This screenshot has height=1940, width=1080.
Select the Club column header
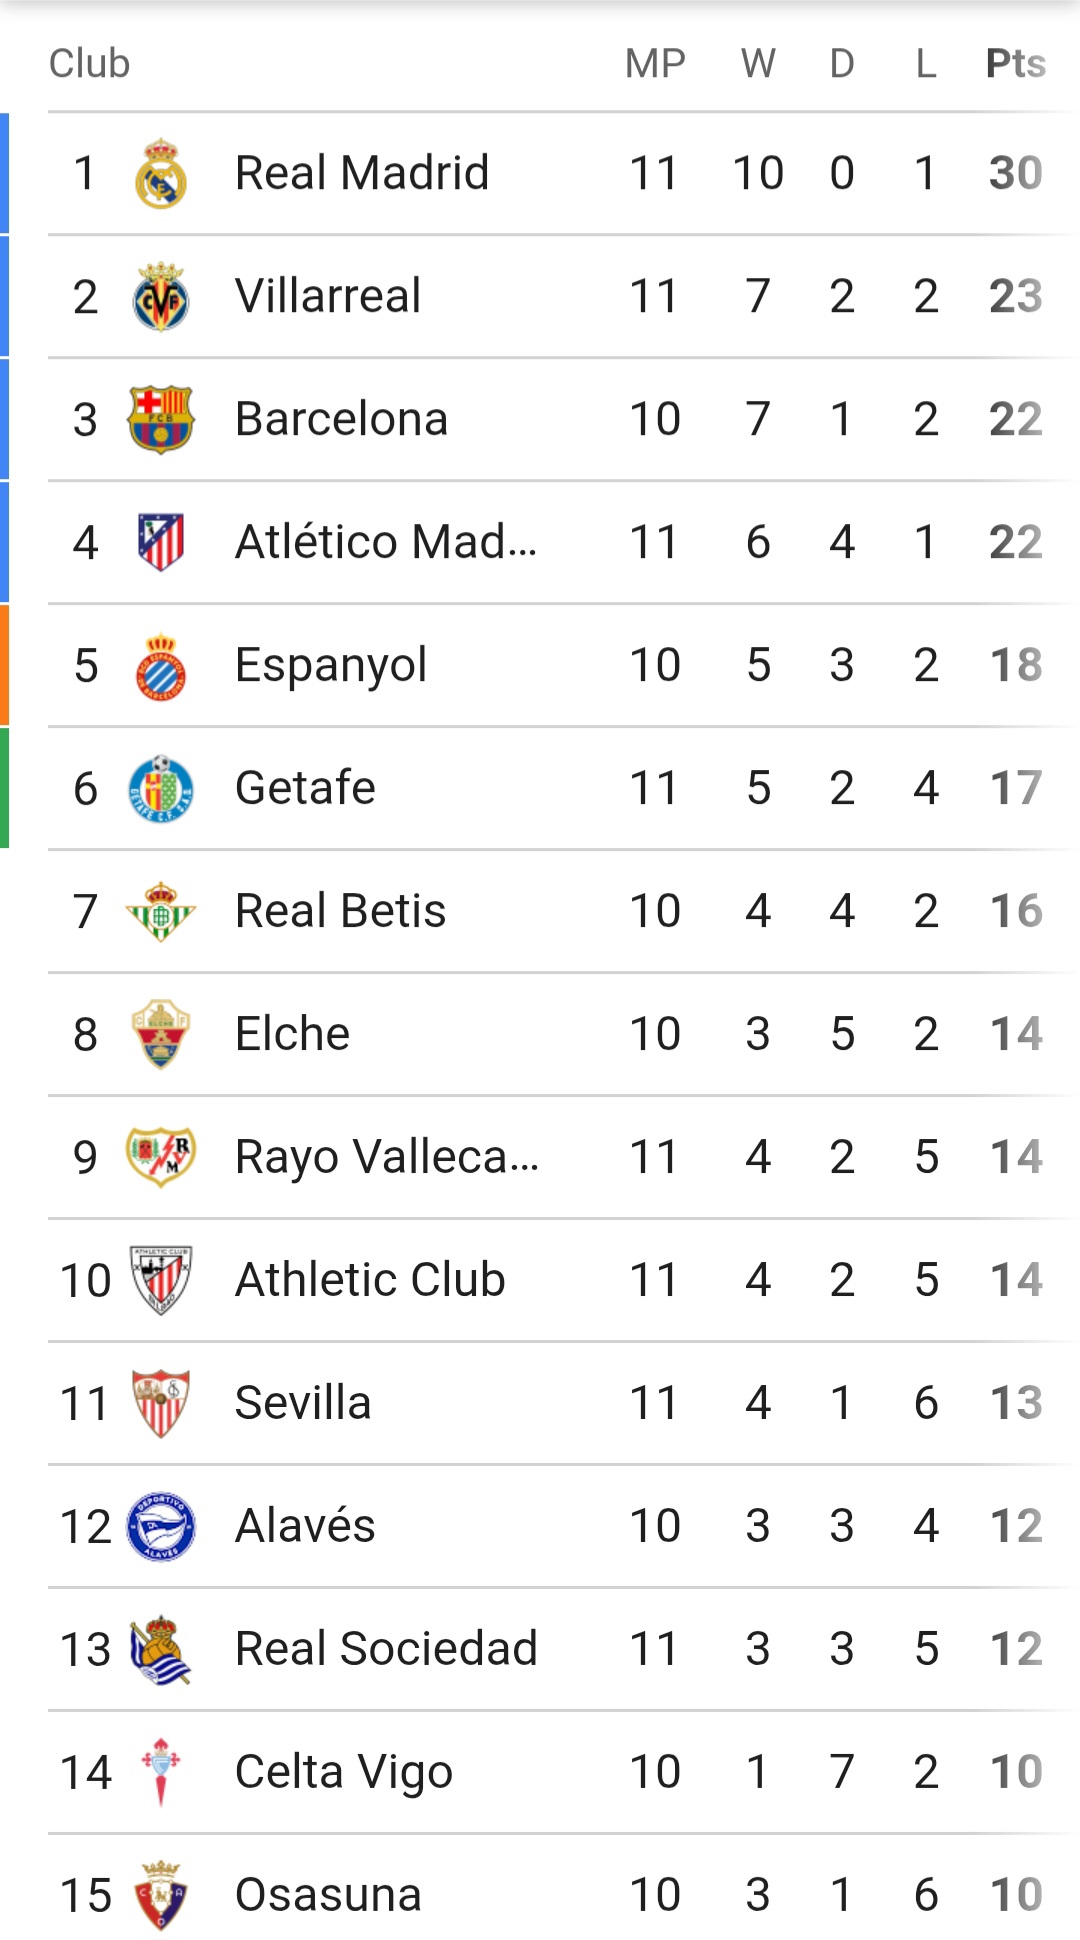pyautogui.click(x=90, y=64)
